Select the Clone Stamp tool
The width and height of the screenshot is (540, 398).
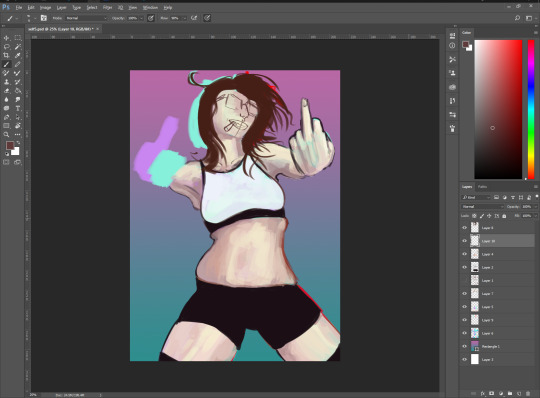7,82
